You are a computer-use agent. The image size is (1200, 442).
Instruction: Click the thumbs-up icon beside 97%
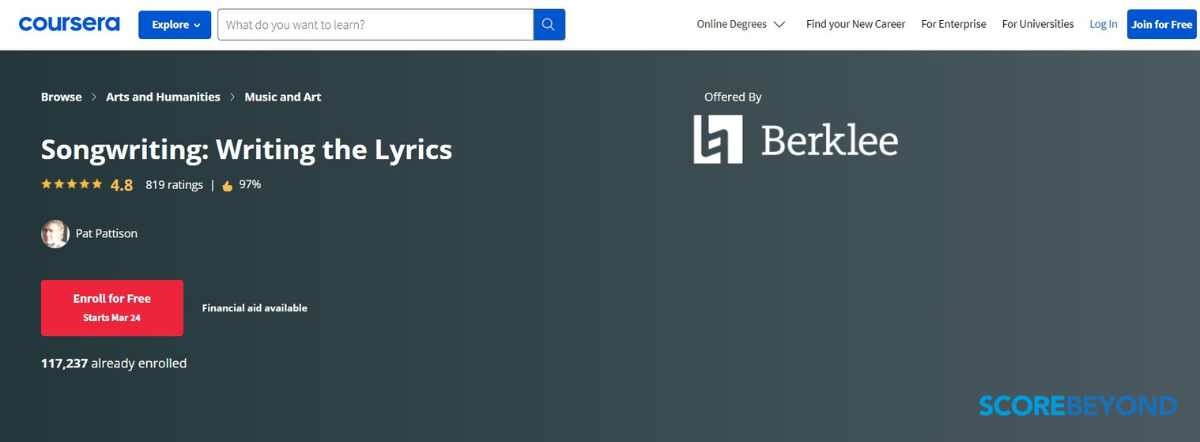click(227, 185)
